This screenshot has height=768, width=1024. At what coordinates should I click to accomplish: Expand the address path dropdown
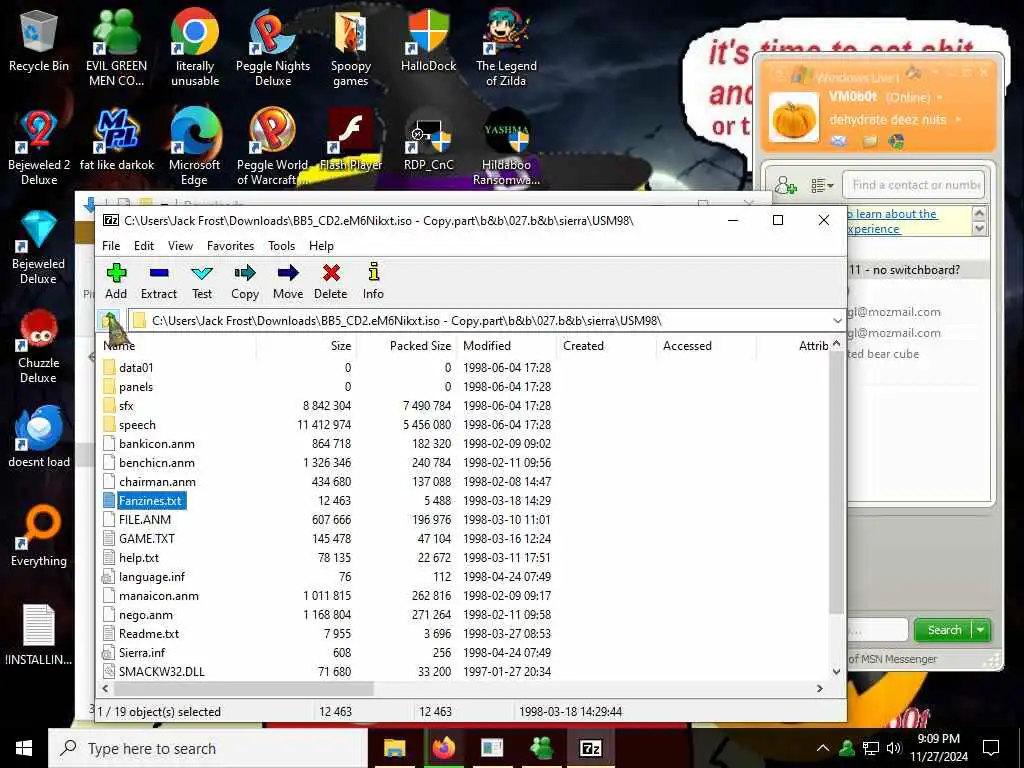pos(837,321)
